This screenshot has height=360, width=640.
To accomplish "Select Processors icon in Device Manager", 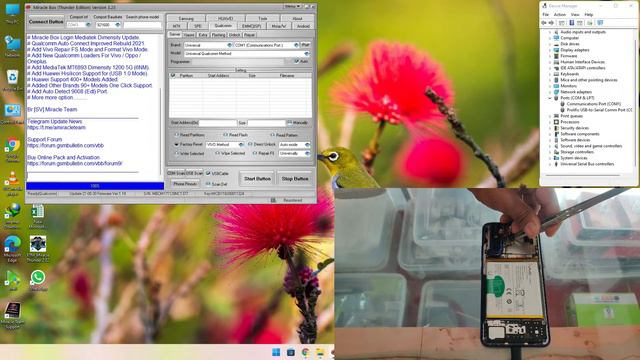I will pyautogui.click(x=556, y=122).
